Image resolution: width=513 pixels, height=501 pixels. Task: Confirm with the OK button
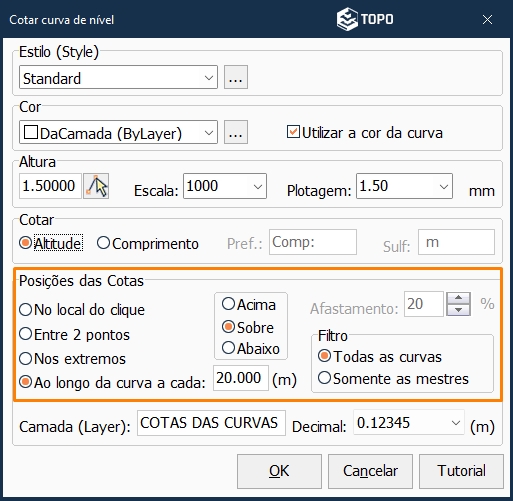pyautogui.click(x=279, y=471)
